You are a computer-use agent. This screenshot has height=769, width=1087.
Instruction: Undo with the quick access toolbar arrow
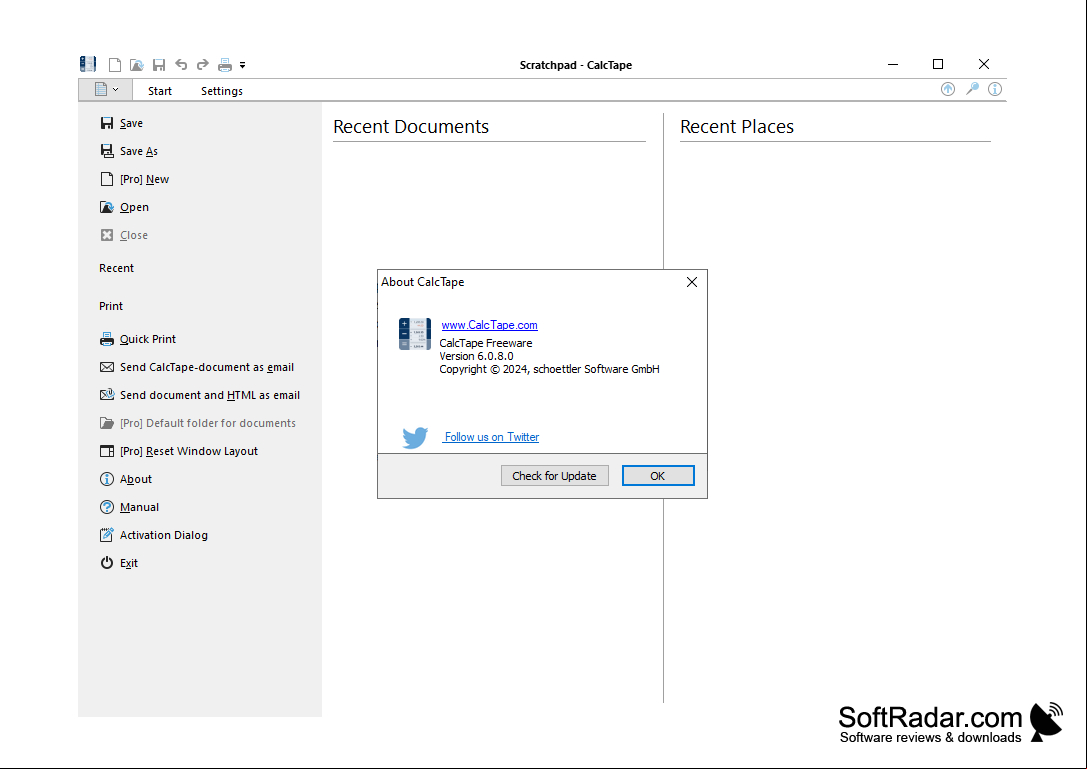click(x=181, y=64)
